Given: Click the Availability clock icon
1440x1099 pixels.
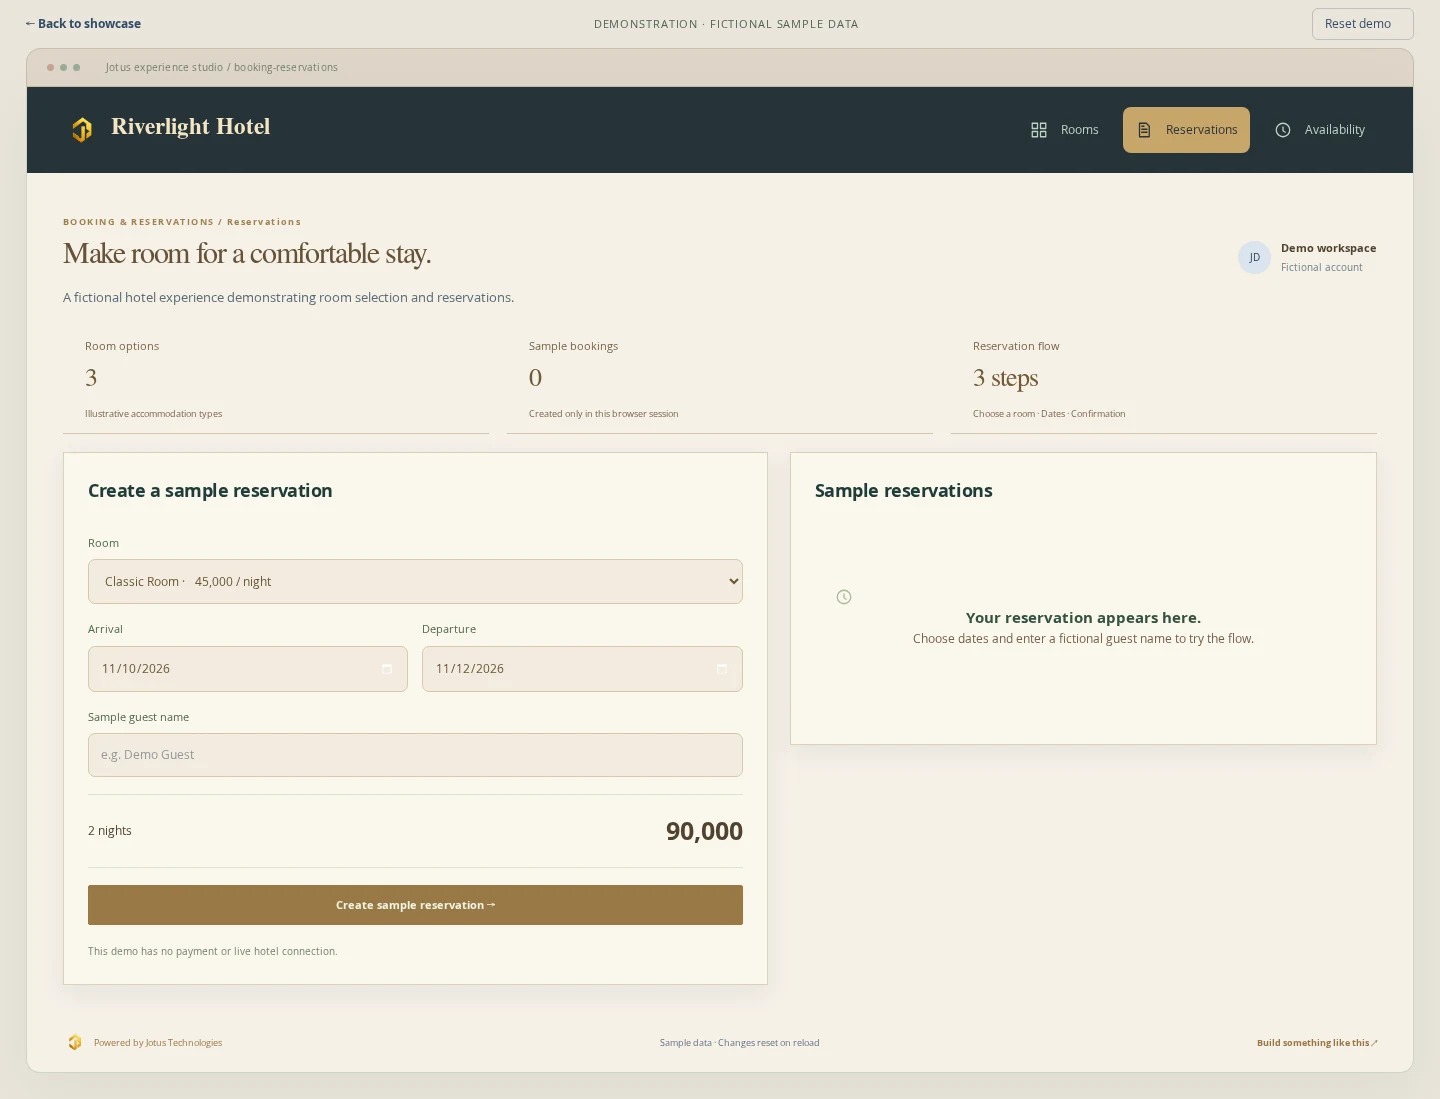Looking at the screenshot, I should pyautogui.click(x=1283, y=130).
